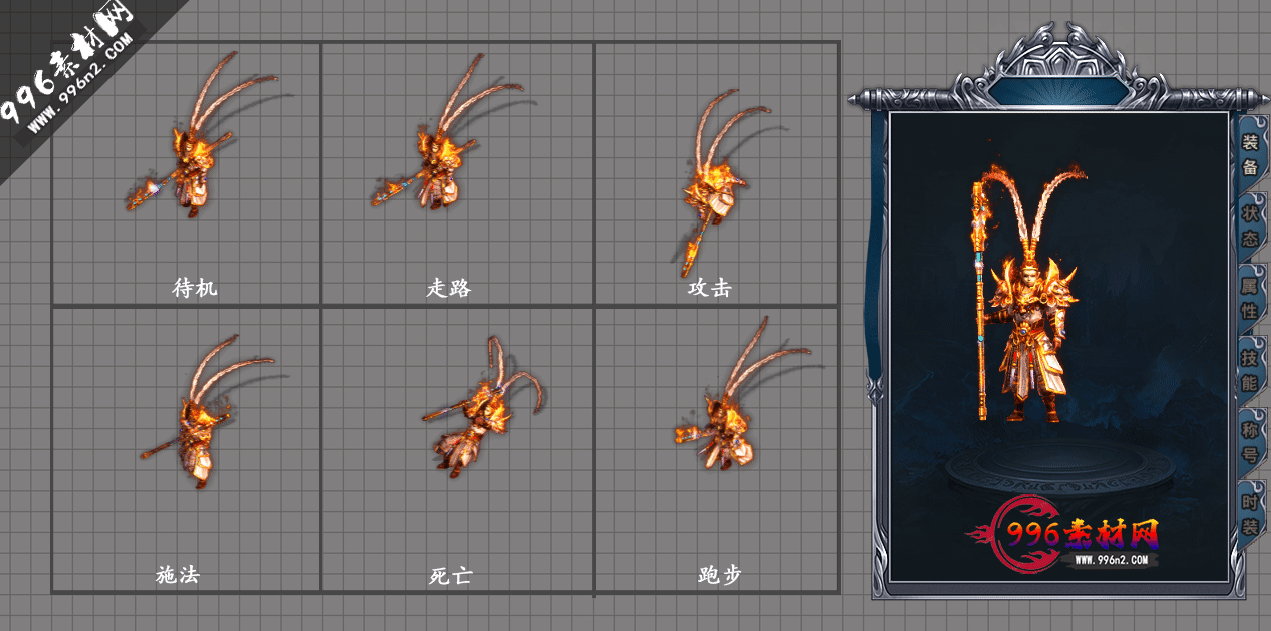Click the 待机 label text
Screen dimensions: 1271x631
pos(194,288)
